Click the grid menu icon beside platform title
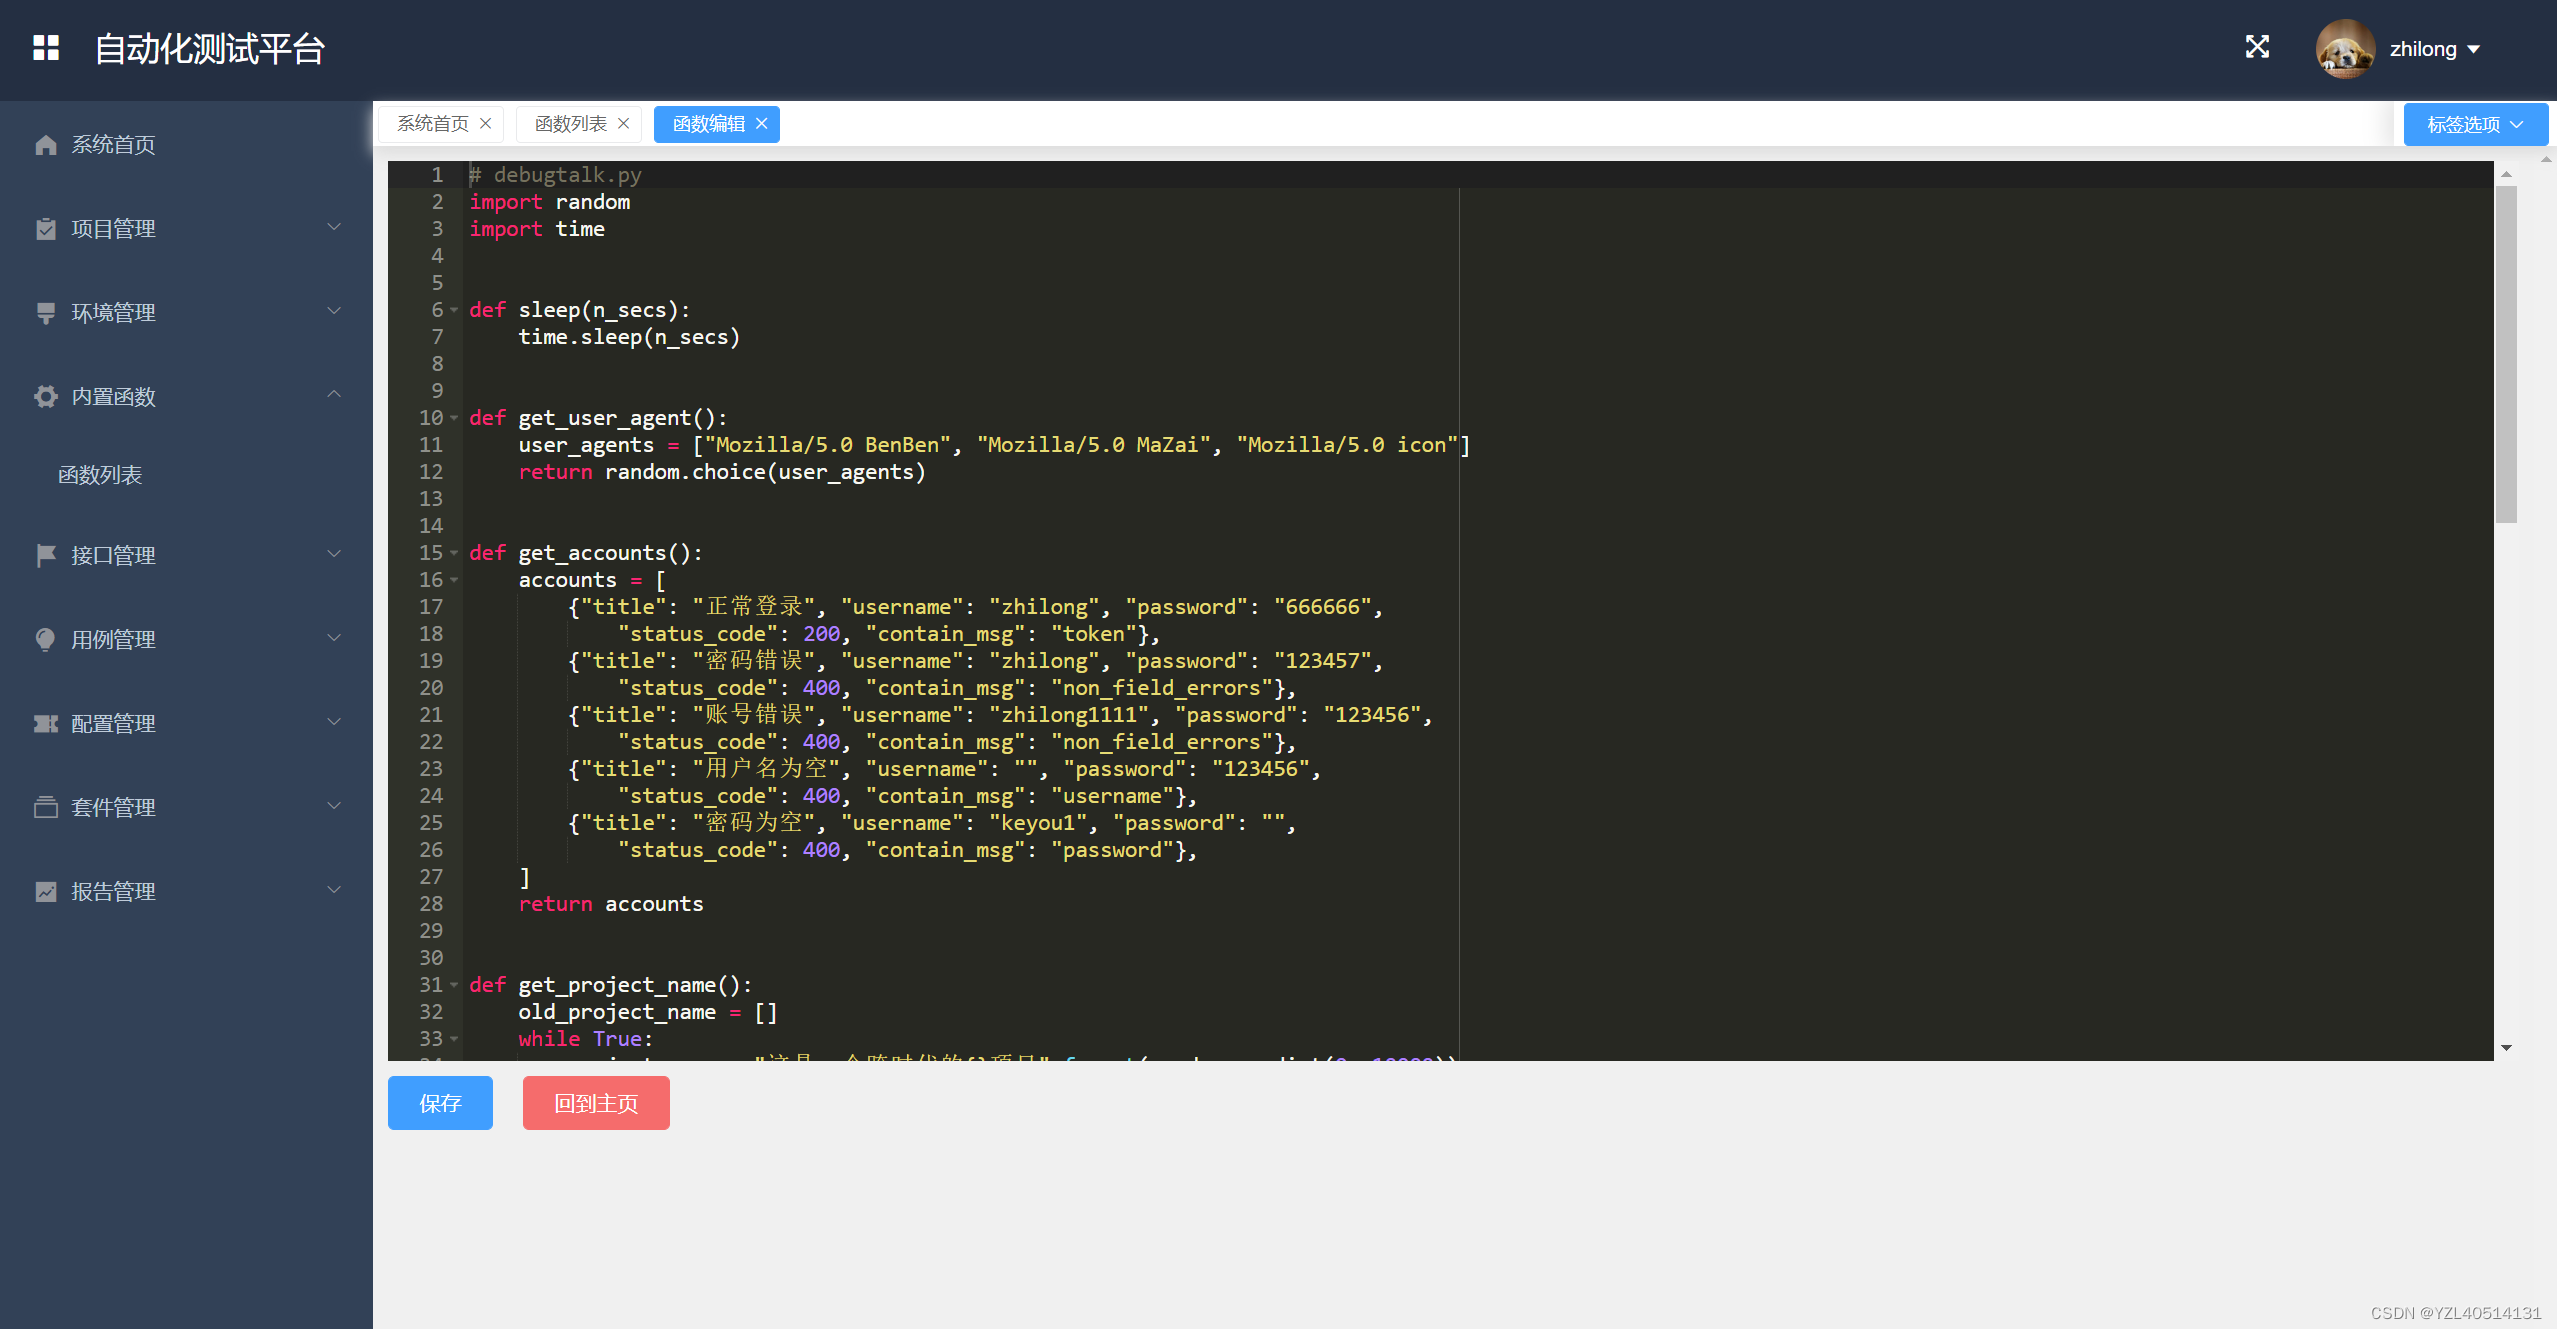This screenshot has width=2557, height=1329. (46, 48)
